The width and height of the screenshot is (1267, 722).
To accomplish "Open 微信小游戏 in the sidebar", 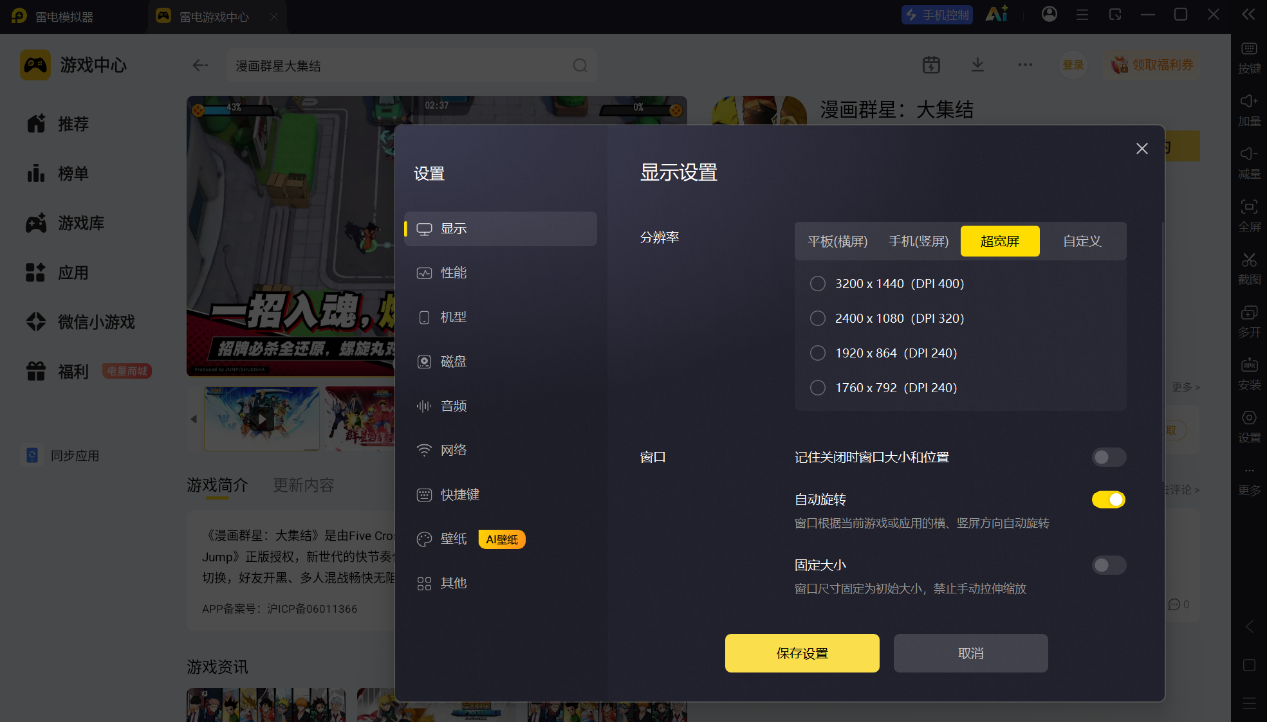I will coord(80,322).
